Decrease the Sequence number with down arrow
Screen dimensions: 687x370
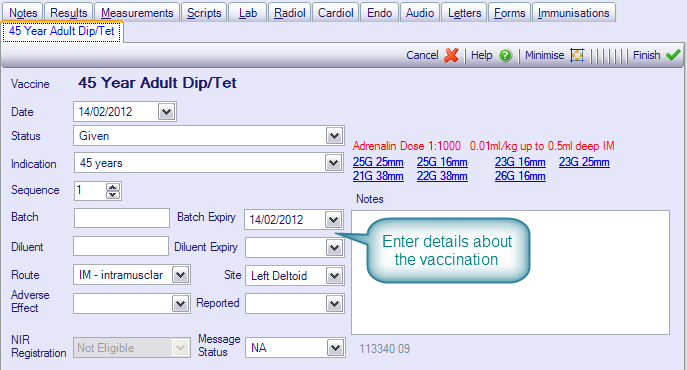113,195
